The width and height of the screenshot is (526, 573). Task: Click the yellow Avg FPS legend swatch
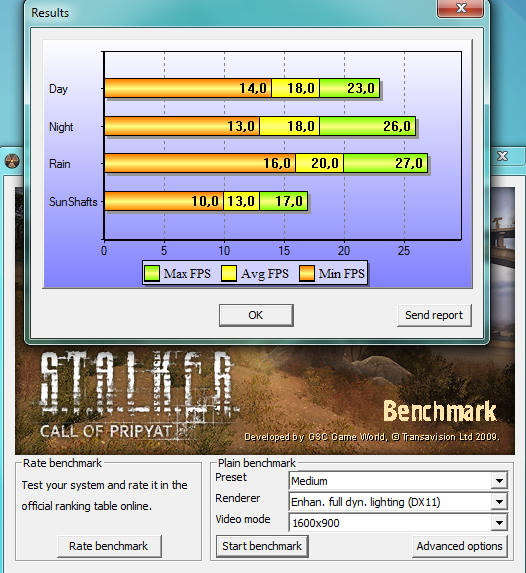pos(229,273)
